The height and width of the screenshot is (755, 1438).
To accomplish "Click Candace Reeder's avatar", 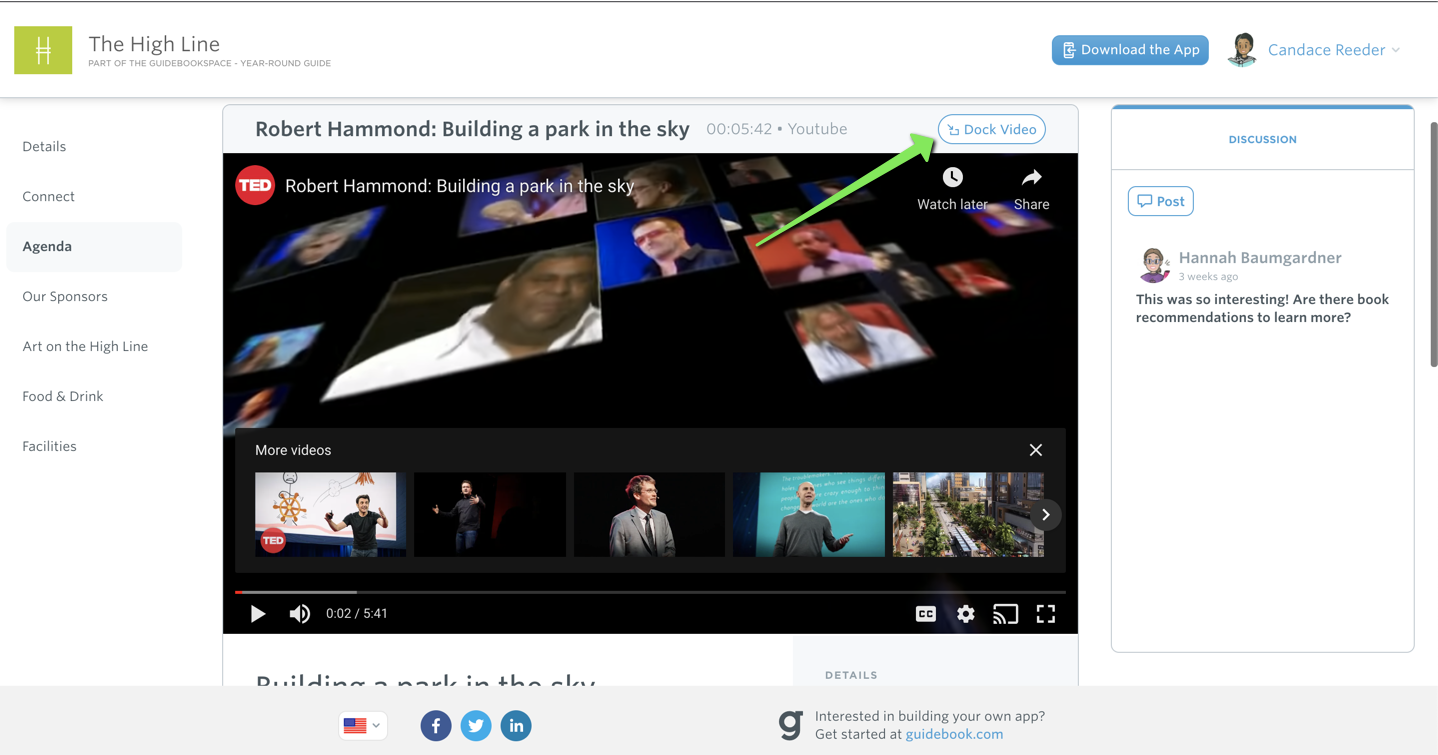I will point(1242,50).
